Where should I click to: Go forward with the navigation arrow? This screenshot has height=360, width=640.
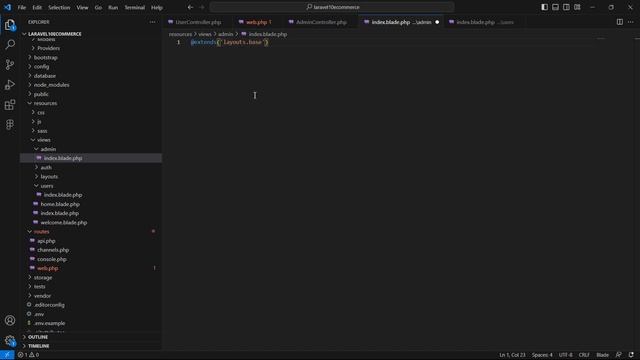tap(202, 7)
